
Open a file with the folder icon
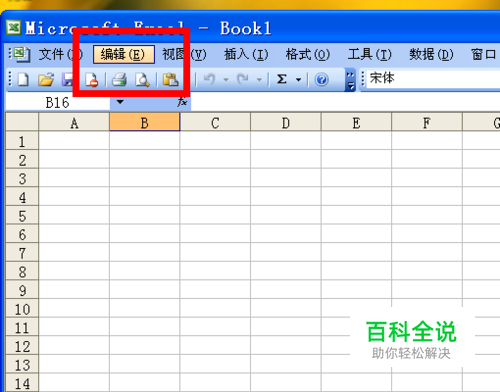click(x=46, y=80)
